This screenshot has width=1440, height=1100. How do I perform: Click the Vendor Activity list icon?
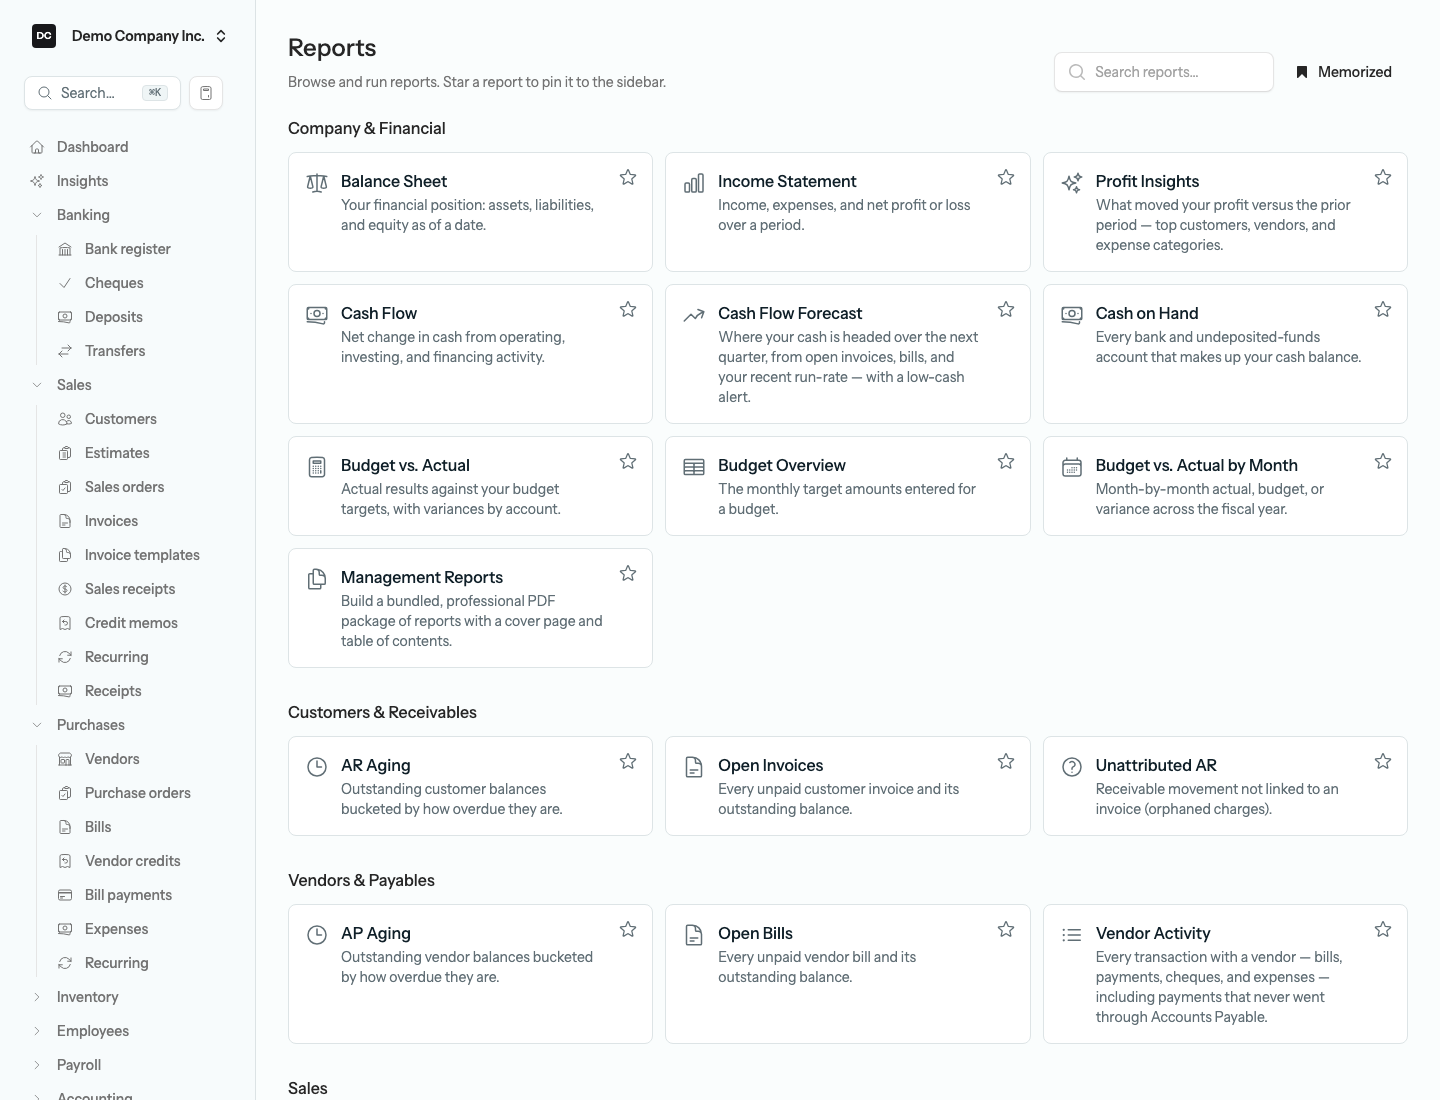(1072, 935)
